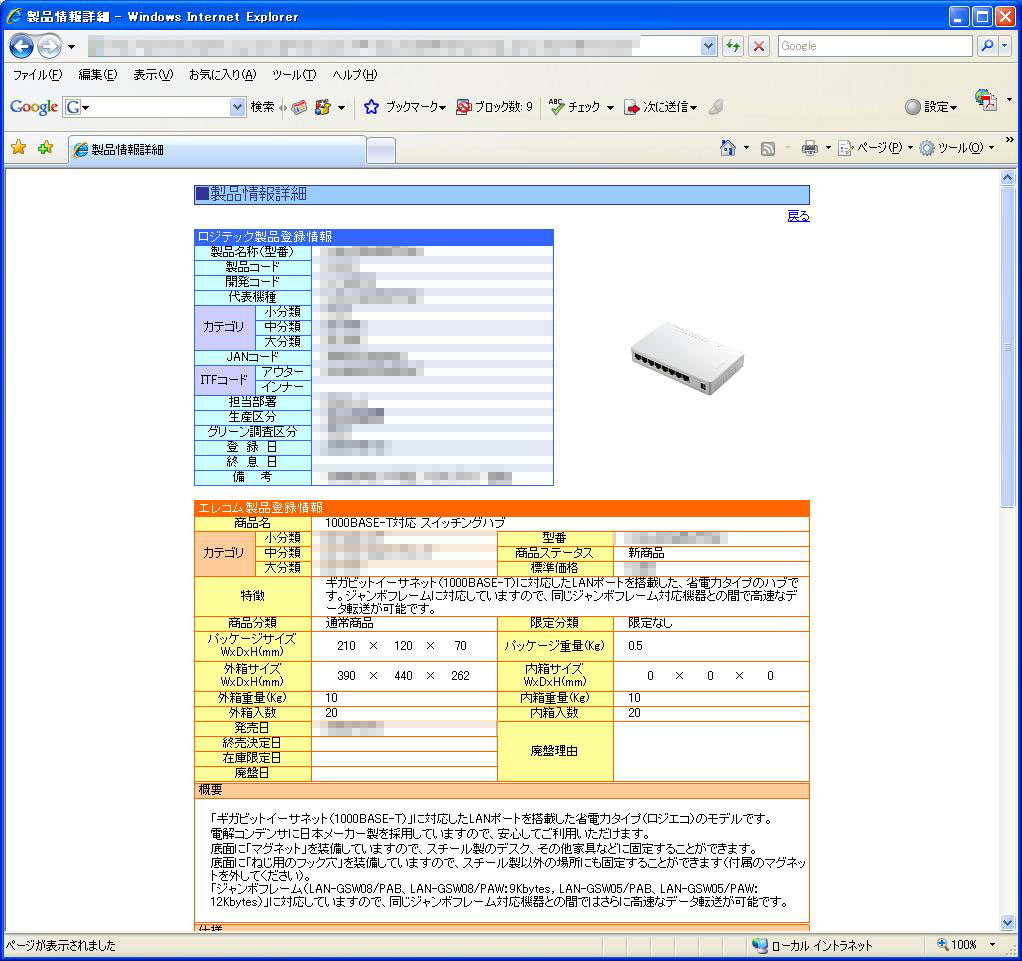This screenshot has height=961, width=1022.
Task: Open the 編集(E) menu
Action: coord(98,75)
